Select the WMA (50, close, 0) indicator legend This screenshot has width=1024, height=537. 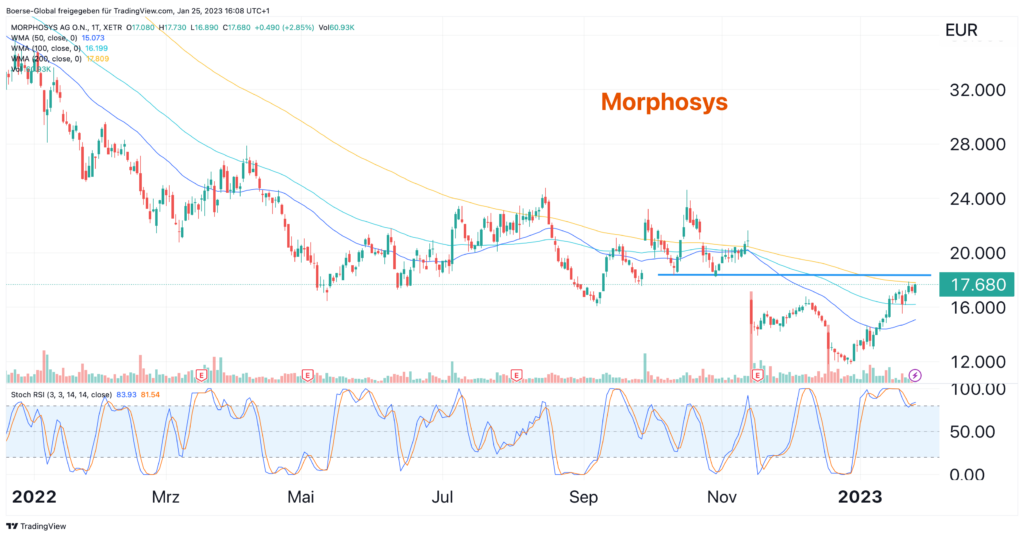[45, 38]
